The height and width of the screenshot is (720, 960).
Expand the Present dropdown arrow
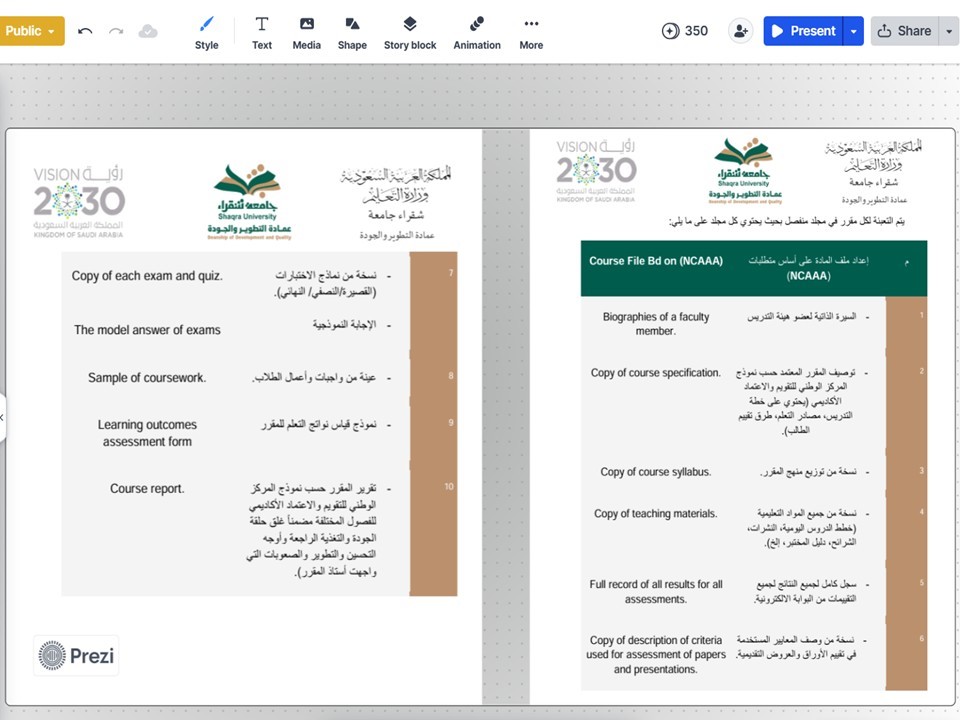pos(853,31)
